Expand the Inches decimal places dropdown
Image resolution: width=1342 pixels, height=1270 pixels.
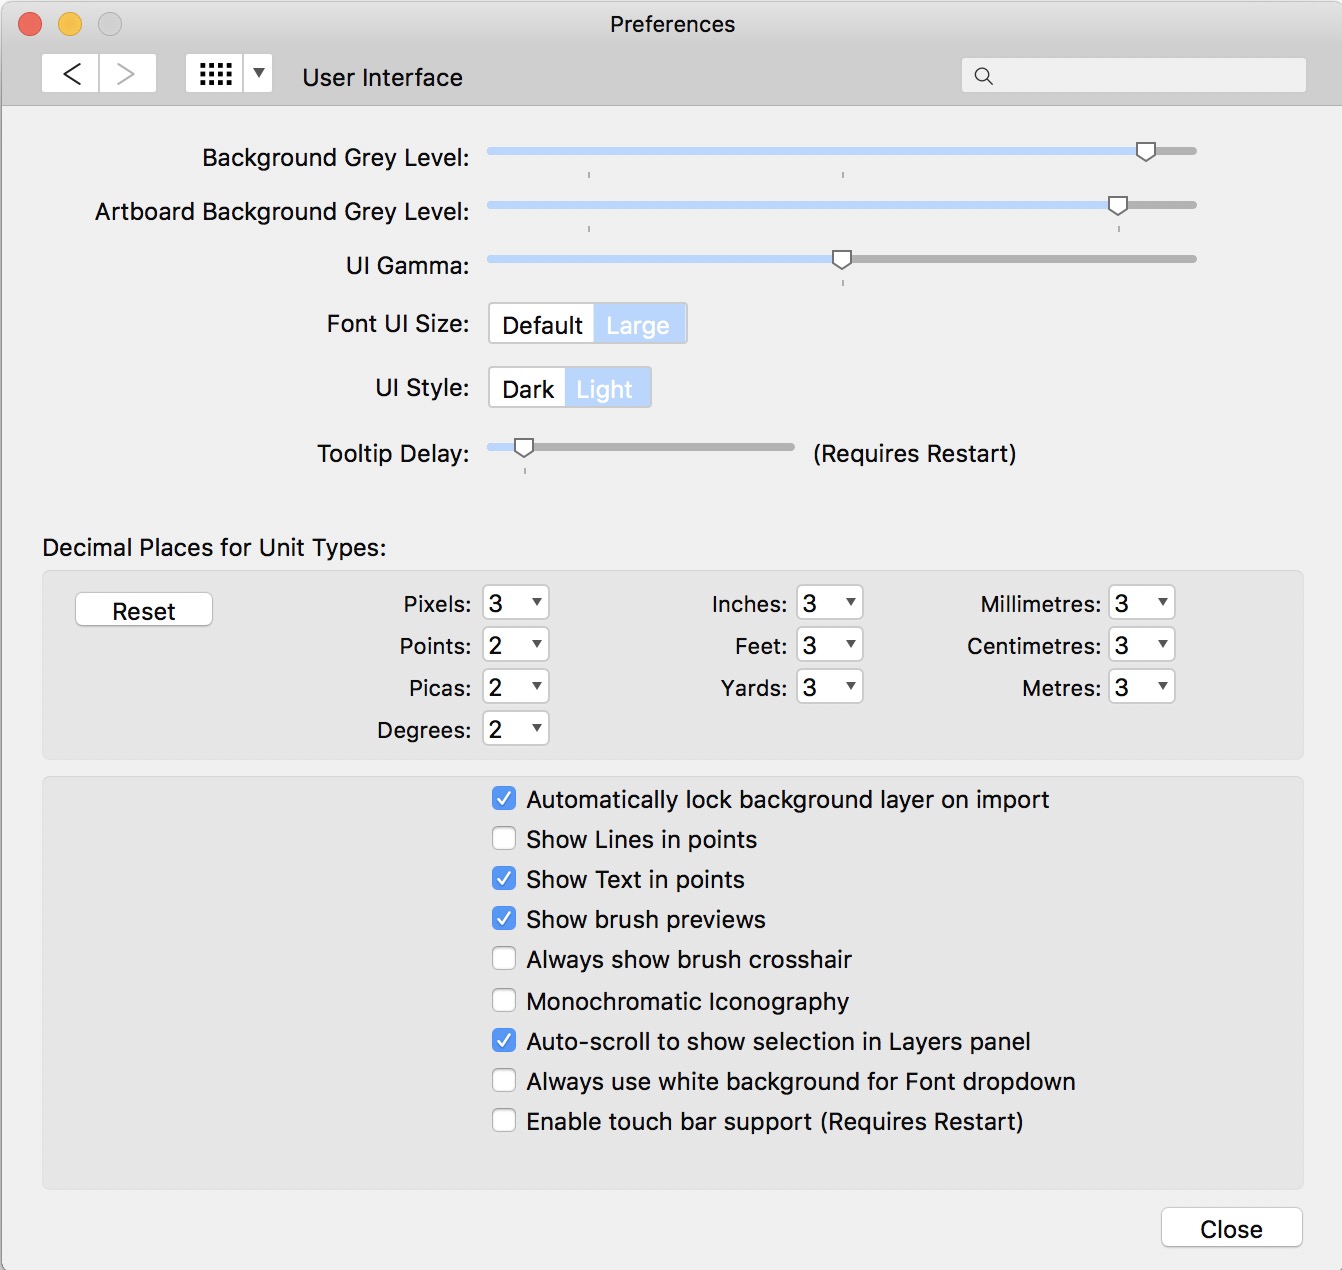point(829,603)
